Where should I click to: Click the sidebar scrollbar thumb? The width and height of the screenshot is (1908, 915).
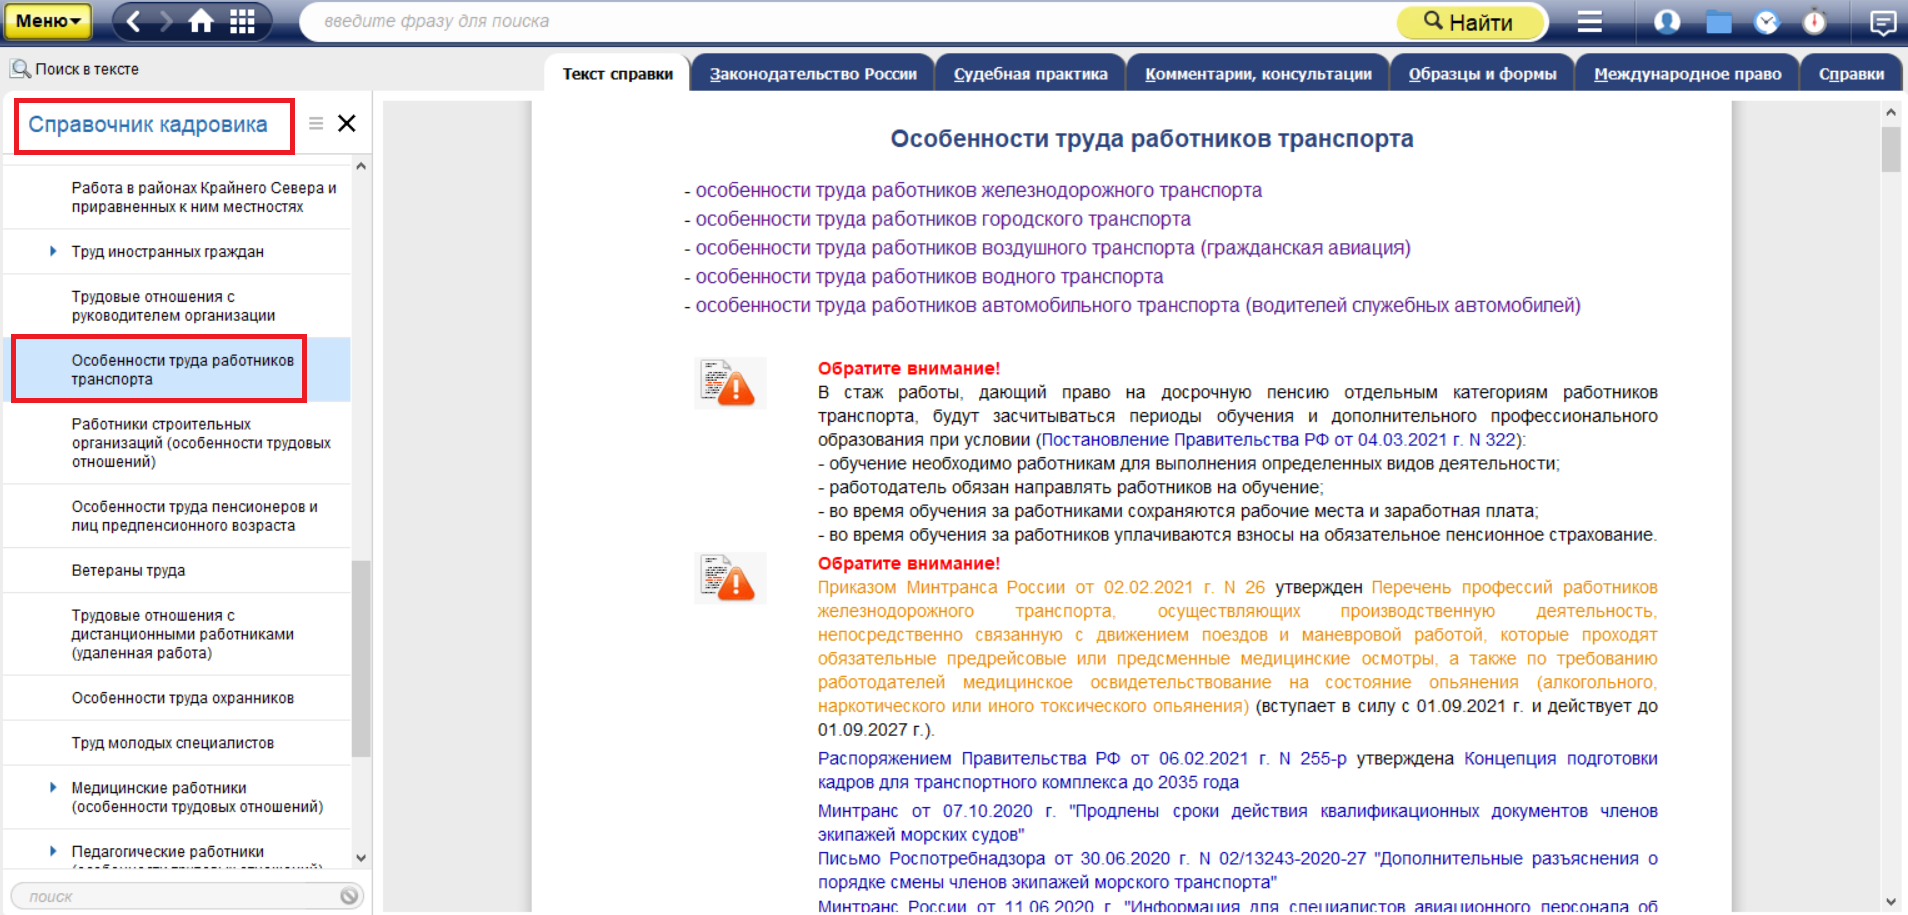(x=361, y=658)
